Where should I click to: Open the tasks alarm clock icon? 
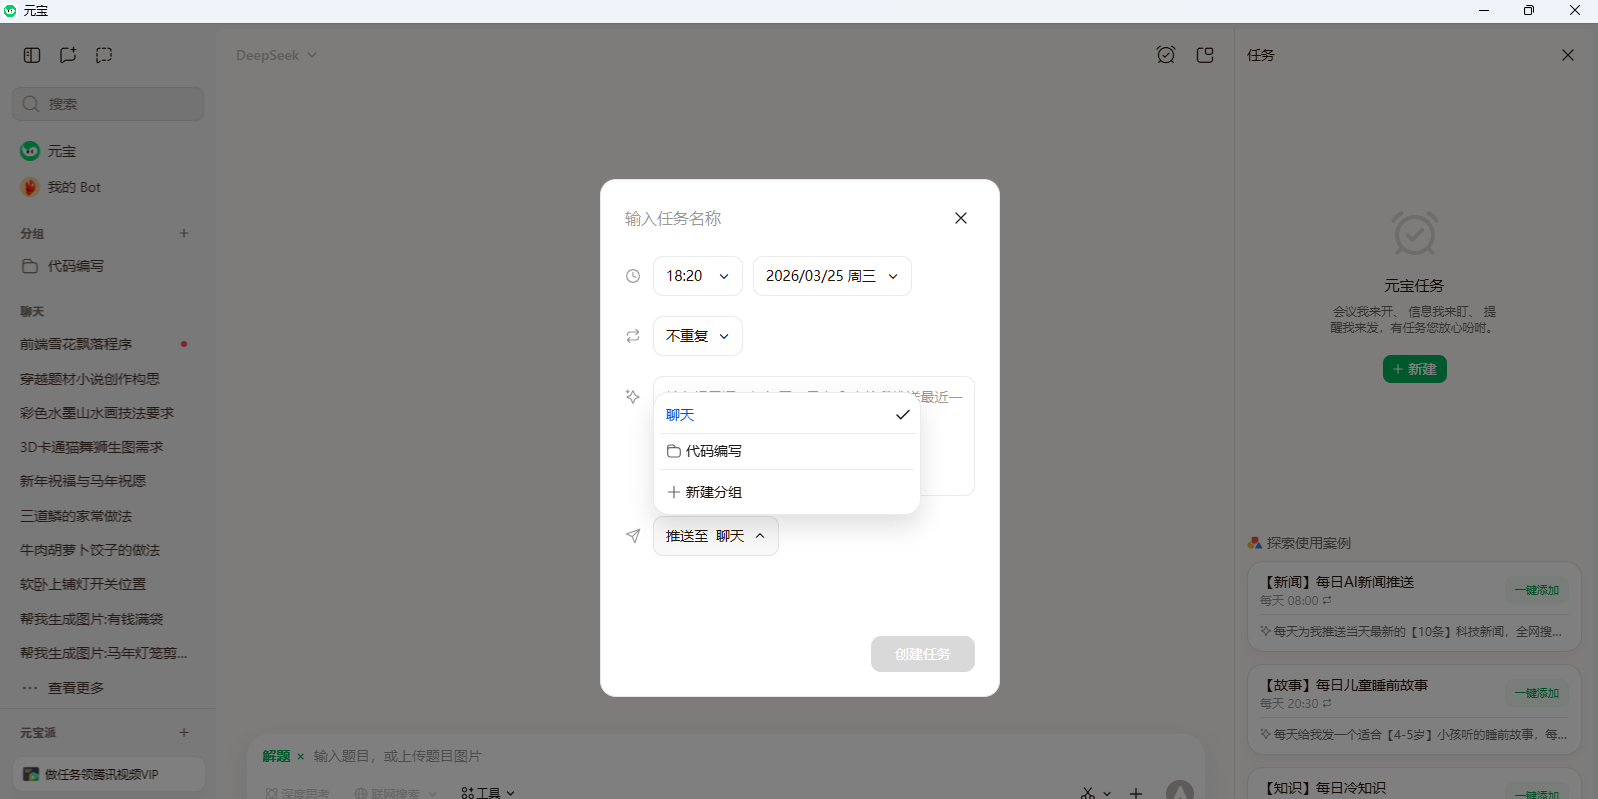(x=1165, y=55)
